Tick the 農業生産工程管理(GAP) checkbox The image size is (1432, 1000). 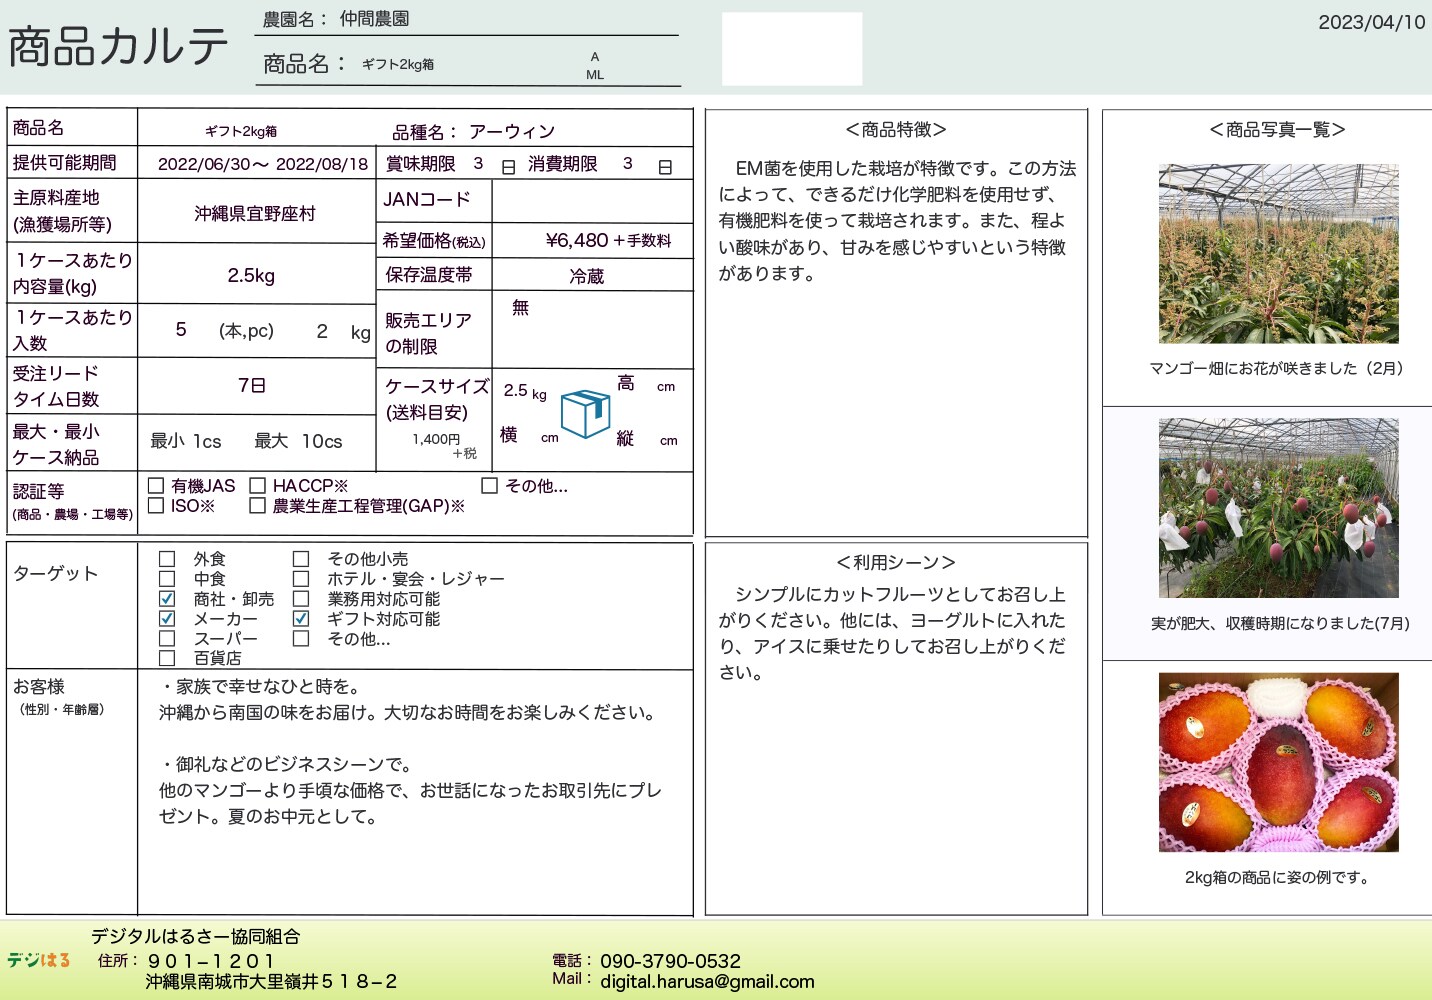click(x=258, y=506)
